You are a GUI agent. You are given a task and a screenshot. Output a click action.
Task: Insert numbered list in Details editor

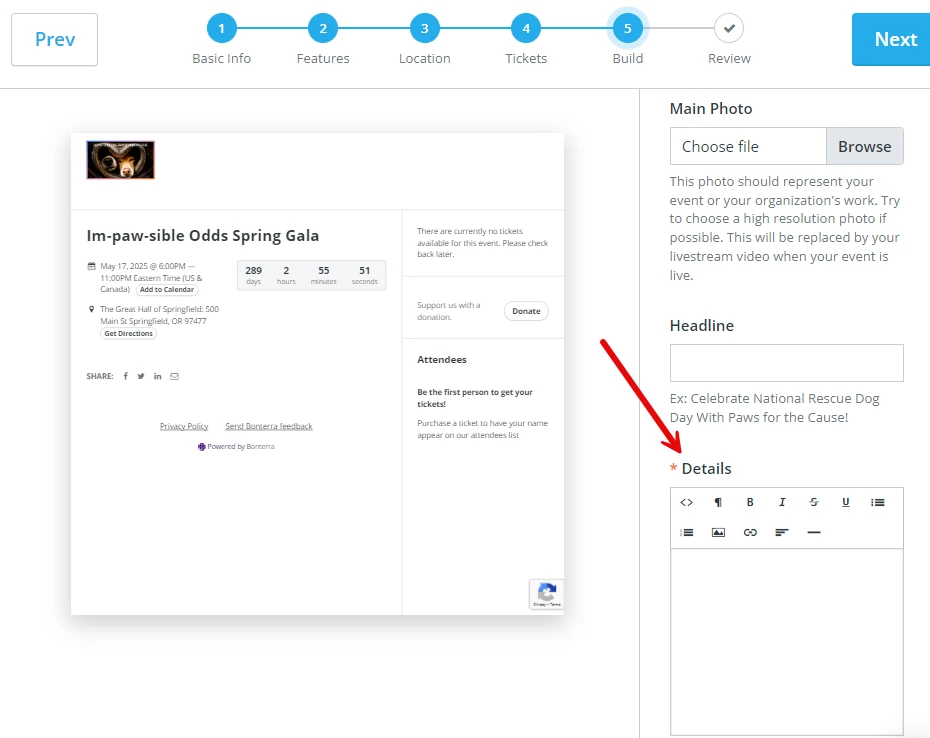click(x=686, y=533)
